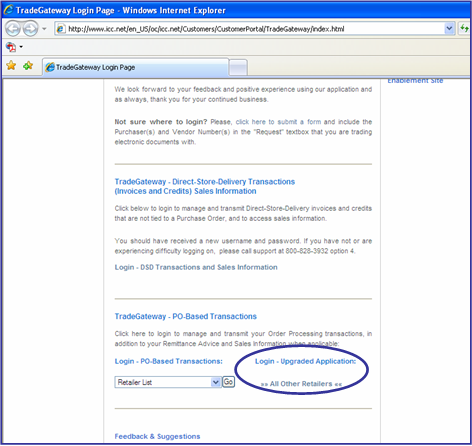Open a new blank tab
The height and width of the screenshot is (446, 472).
(x=239, y=68)
